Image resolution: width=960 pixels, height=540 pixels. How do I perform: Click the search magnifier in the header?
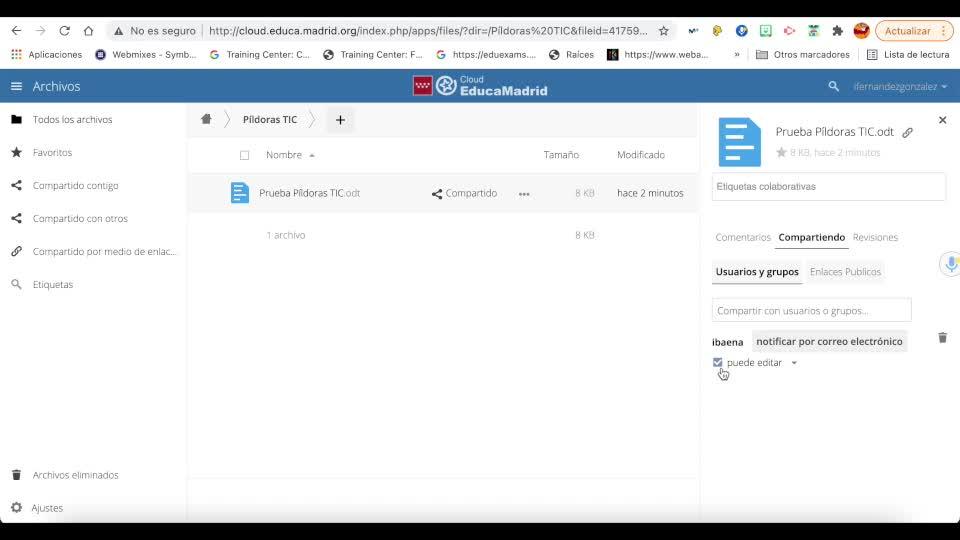tap(833, 86)
